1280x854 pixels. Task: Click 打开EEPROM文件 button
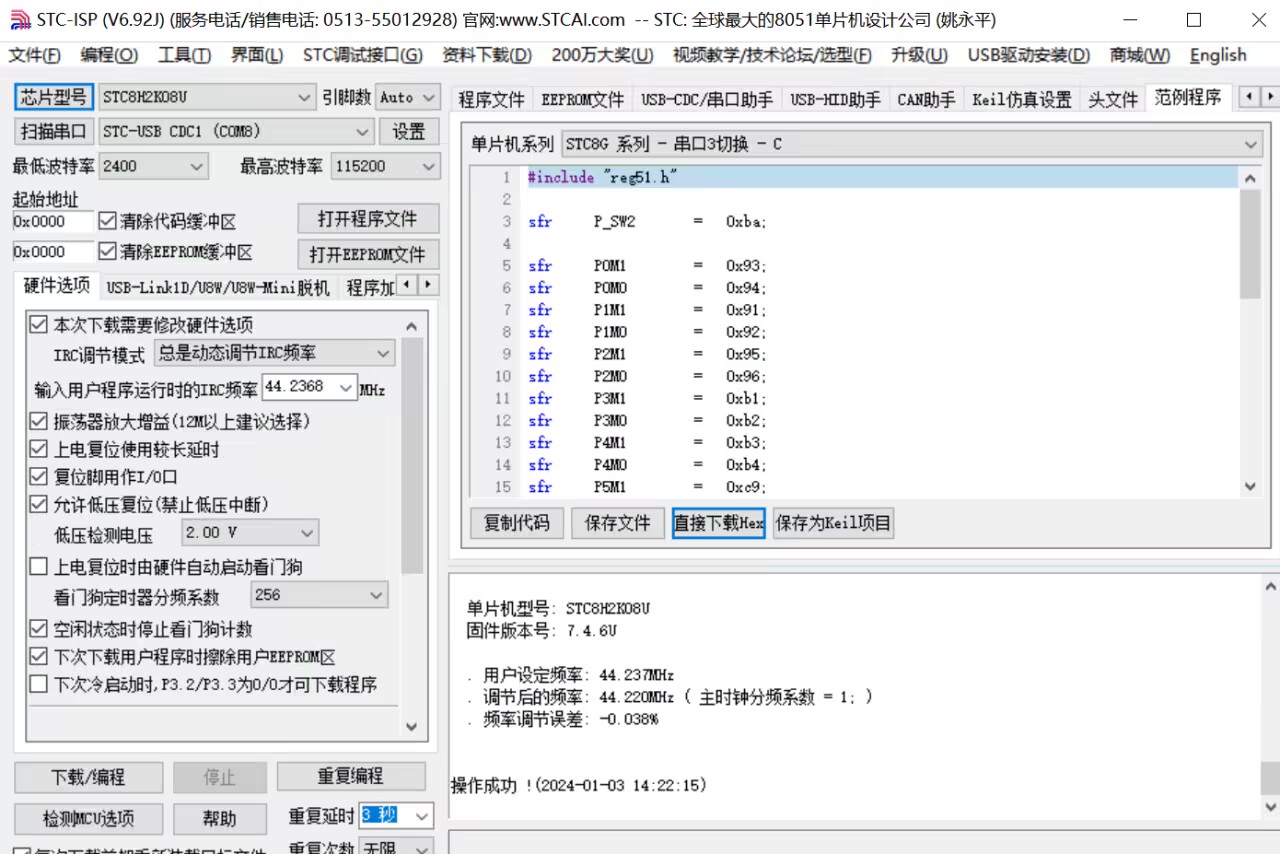click(368, 254)
